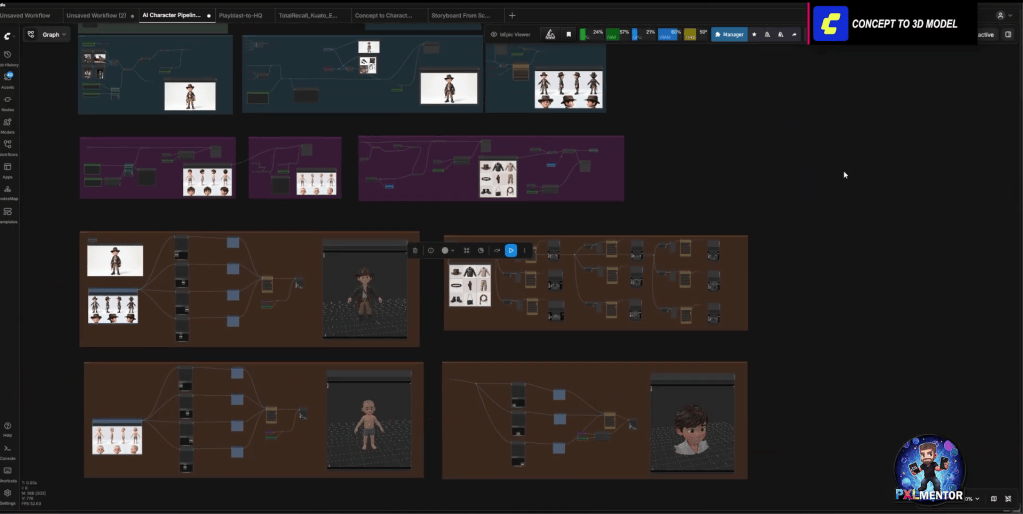
Task: Click the triangle logo icon in top toolbar
Action: [550, 35]
